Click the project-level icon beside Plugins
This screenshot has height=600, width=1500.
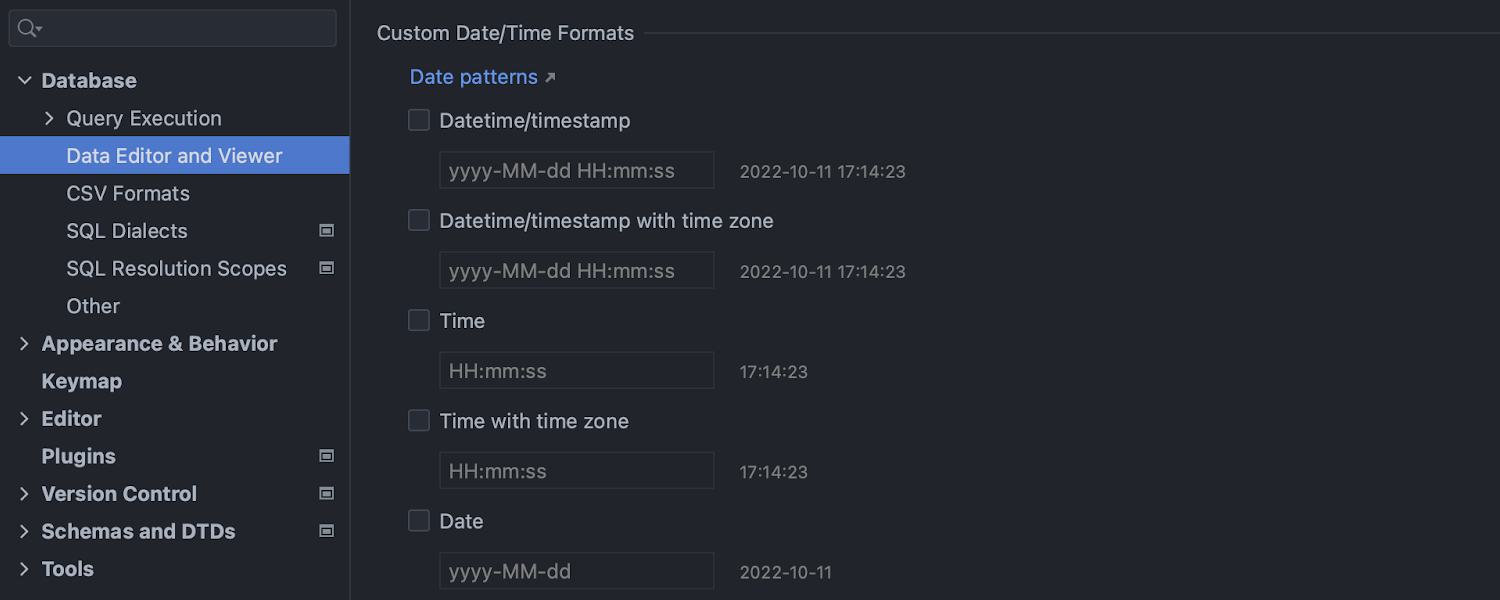coord(326,456)
